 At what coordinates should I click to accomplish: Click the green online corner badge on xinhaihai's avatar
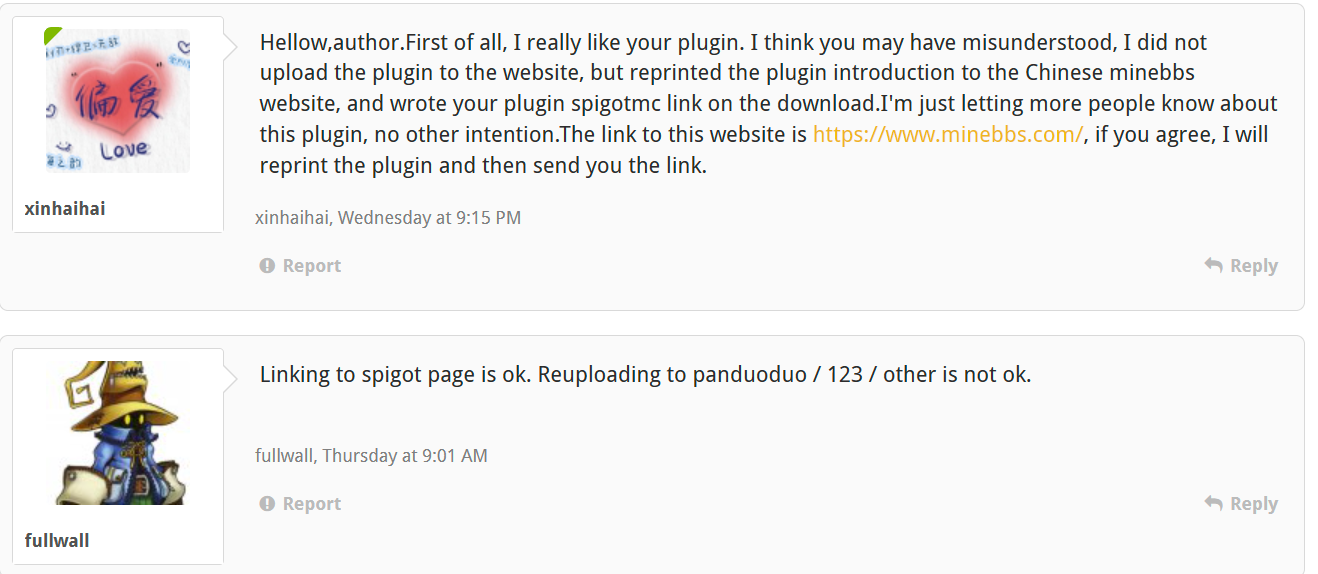52,35
